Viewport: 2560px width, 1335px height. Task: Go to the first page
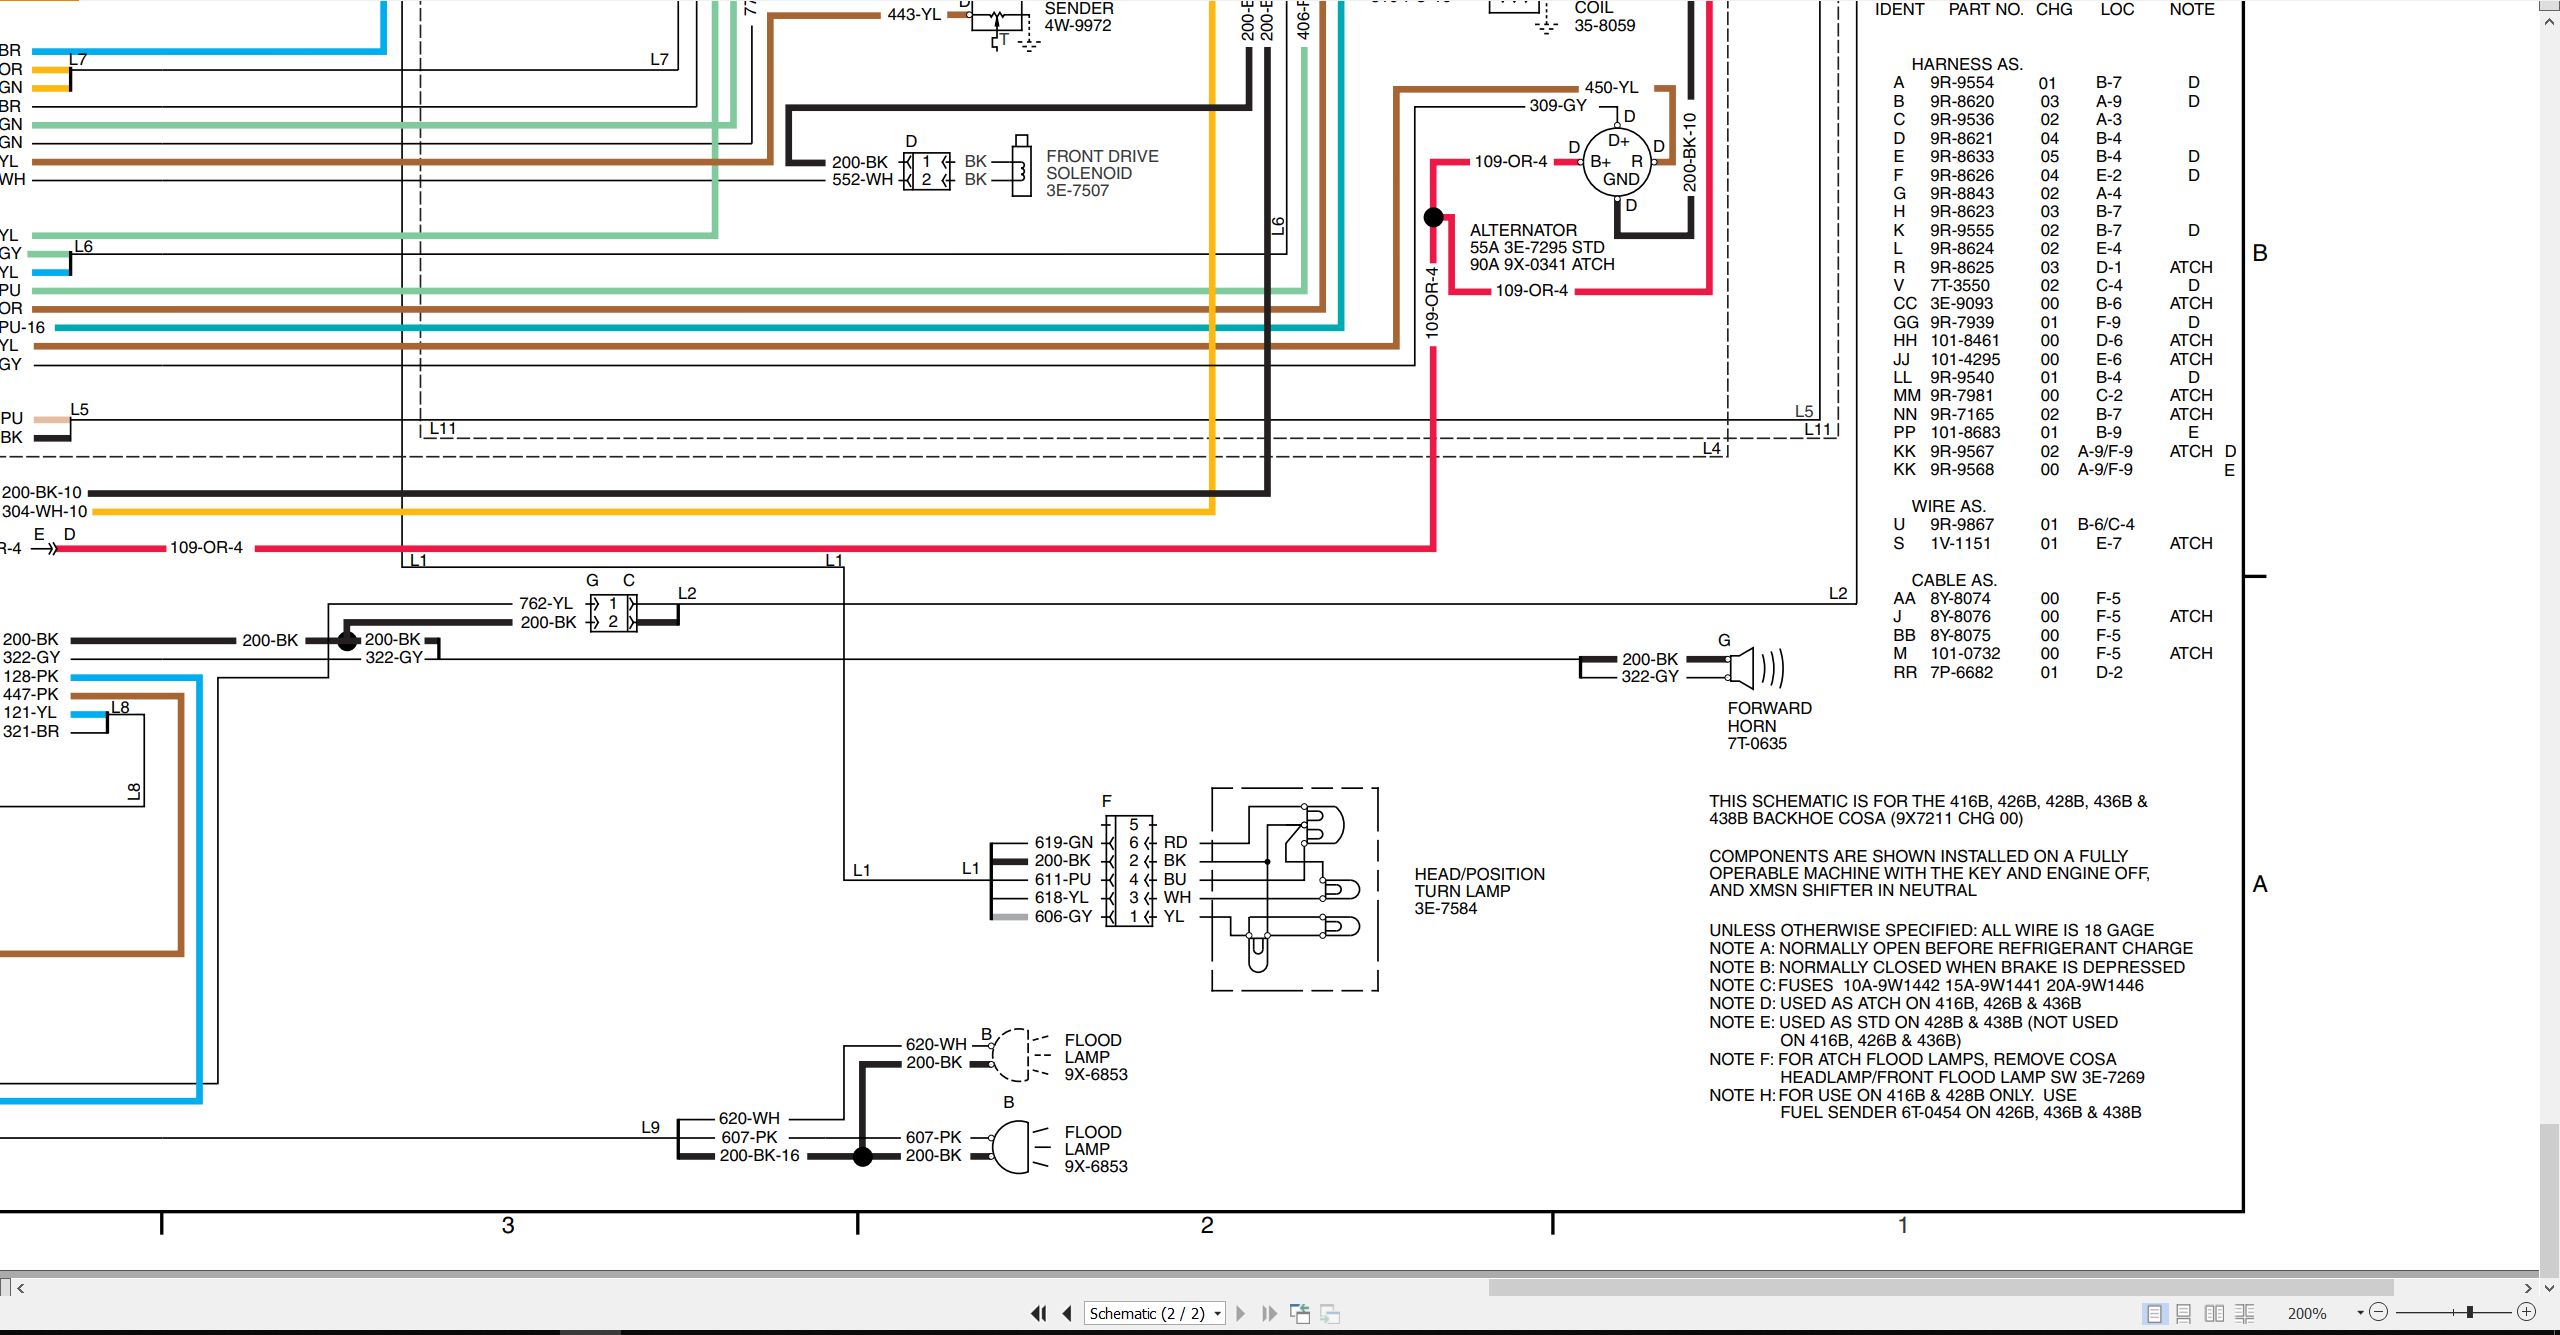(x=1039, y=1313)
